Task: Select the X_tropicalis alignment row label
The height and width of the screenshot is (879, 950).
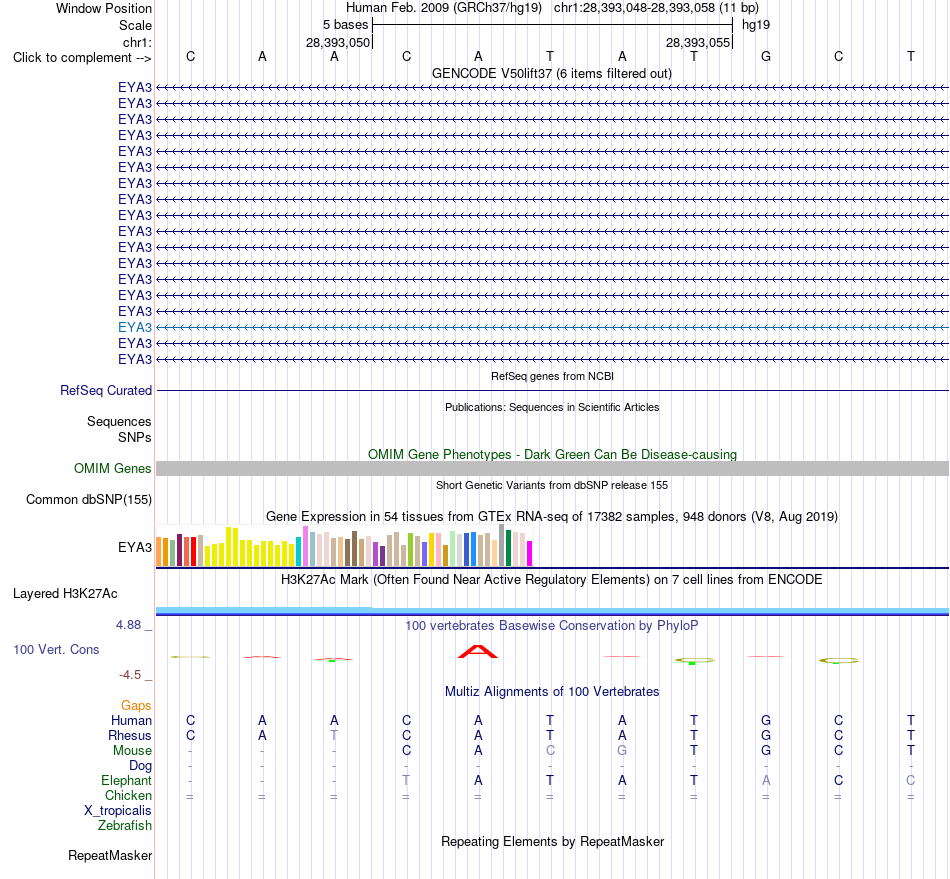Action: click(x=118, y=811)
